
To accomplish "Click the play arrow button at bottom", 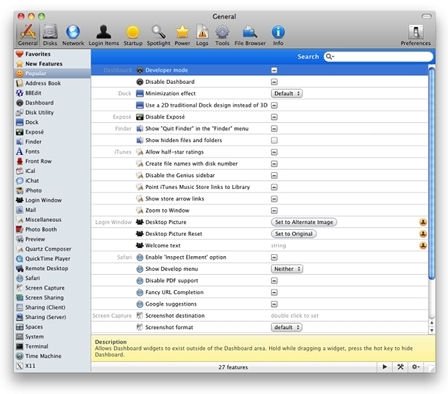I will [385, 367].
